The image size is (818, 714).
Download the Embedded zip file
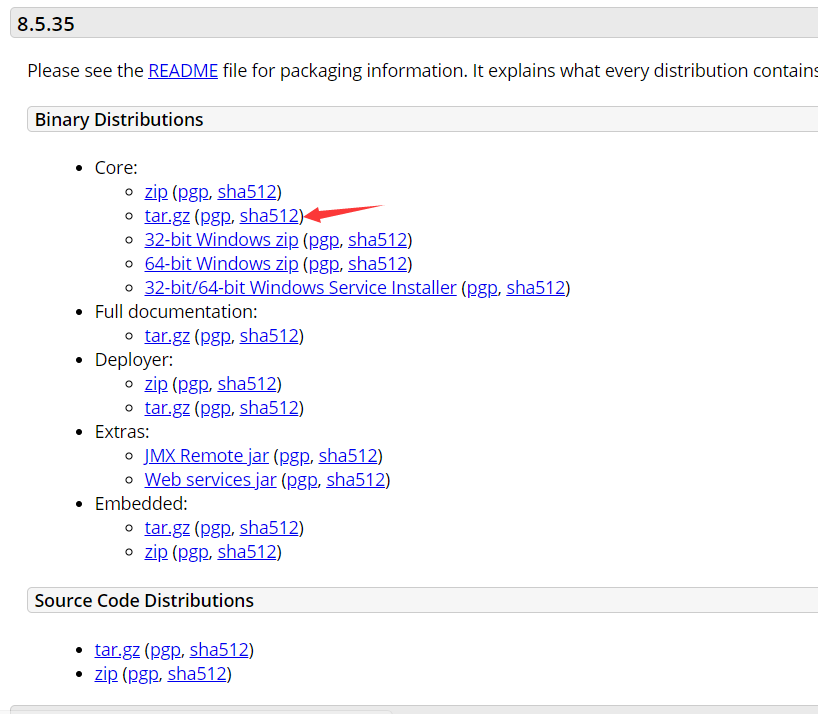(x=156, y=552)
